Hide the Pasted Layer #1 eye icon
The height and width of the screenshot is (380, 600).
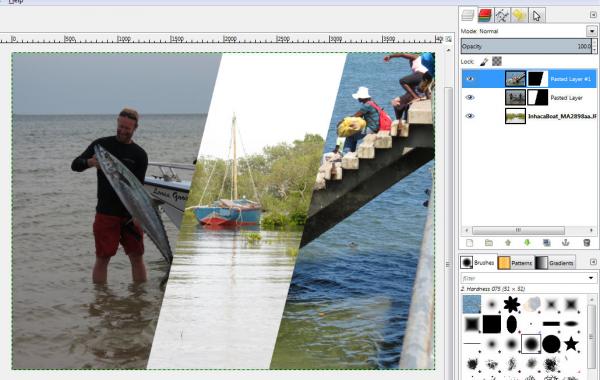[x=470, y=79]
